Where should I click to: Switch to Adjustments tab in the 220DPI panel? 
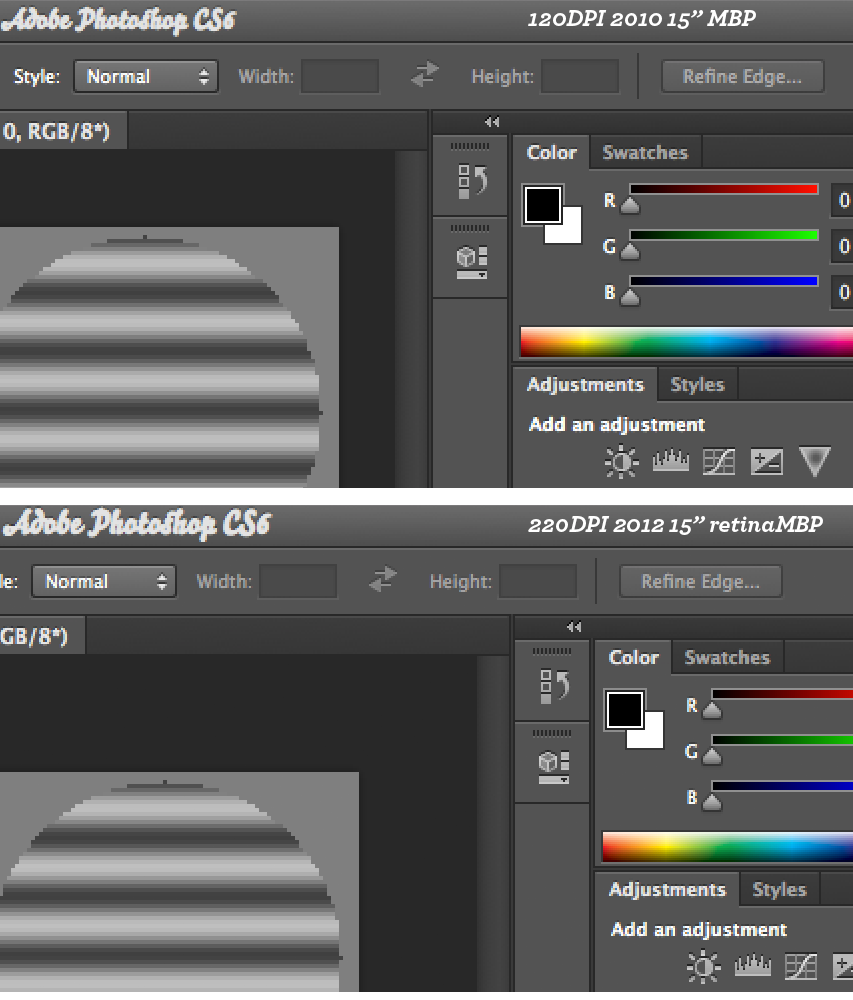pos(667,890)
